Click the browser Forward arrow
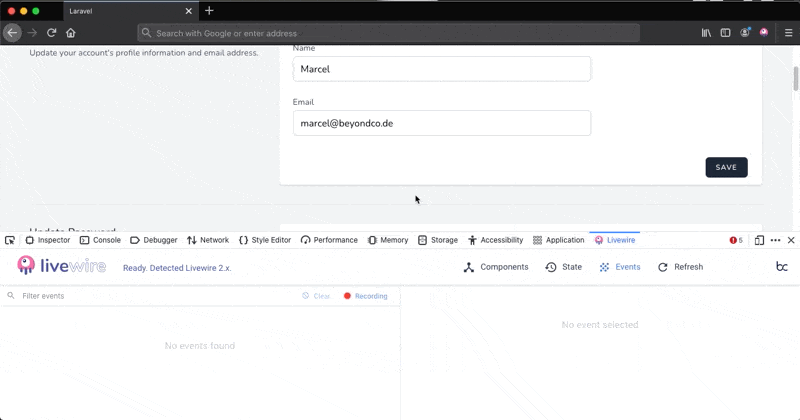 point(32,33)
